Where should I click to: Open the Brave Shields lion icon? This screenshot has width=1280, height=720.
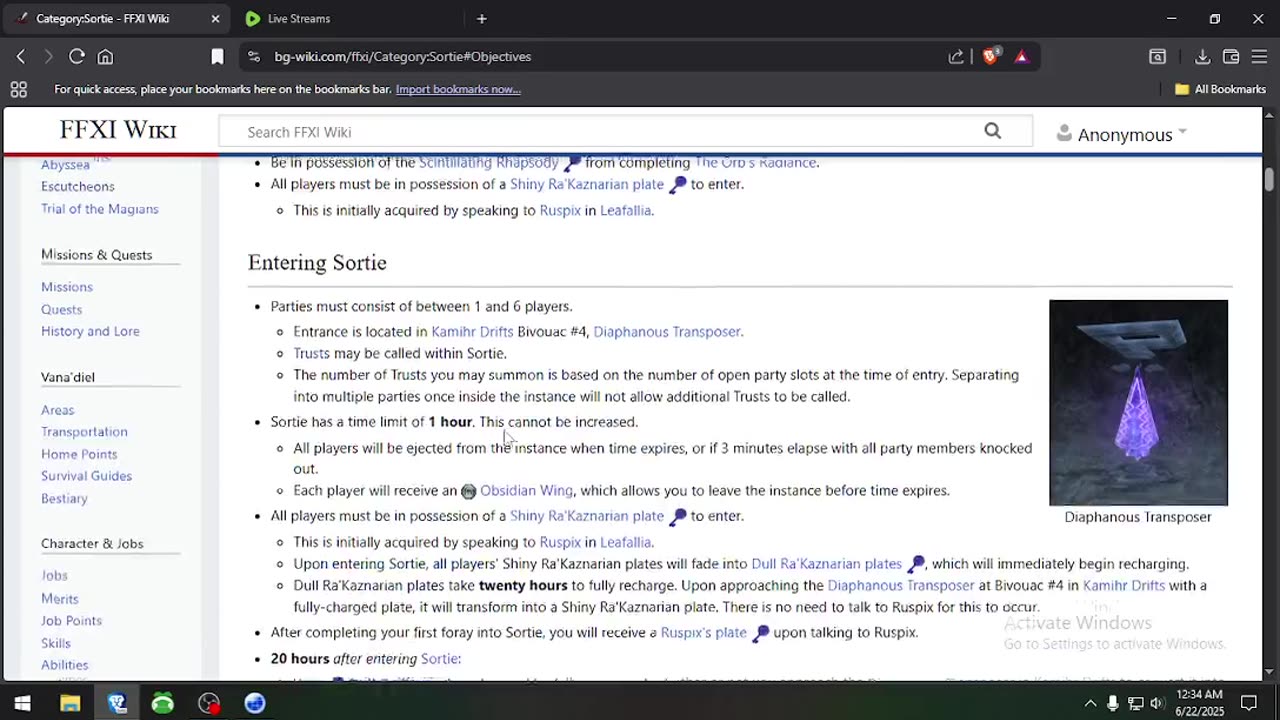point(990,57)
